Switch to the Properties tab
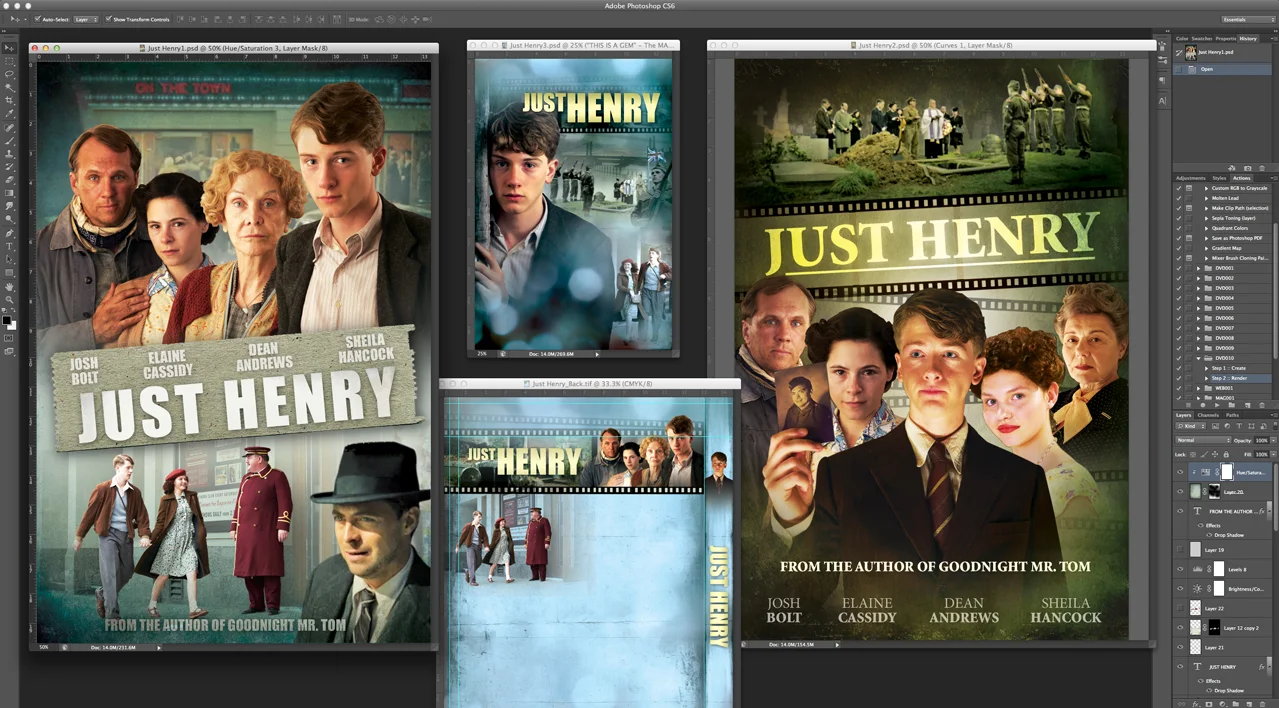1279x708 pixels. coord(1226,39)
